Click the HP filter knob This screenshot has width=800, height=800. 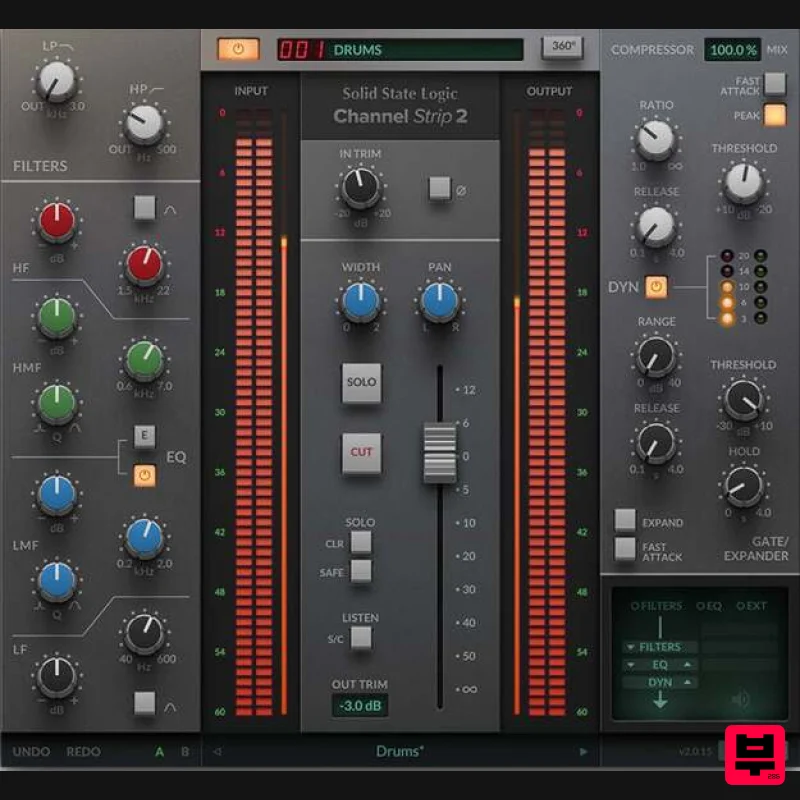click(x=144, y=124)
